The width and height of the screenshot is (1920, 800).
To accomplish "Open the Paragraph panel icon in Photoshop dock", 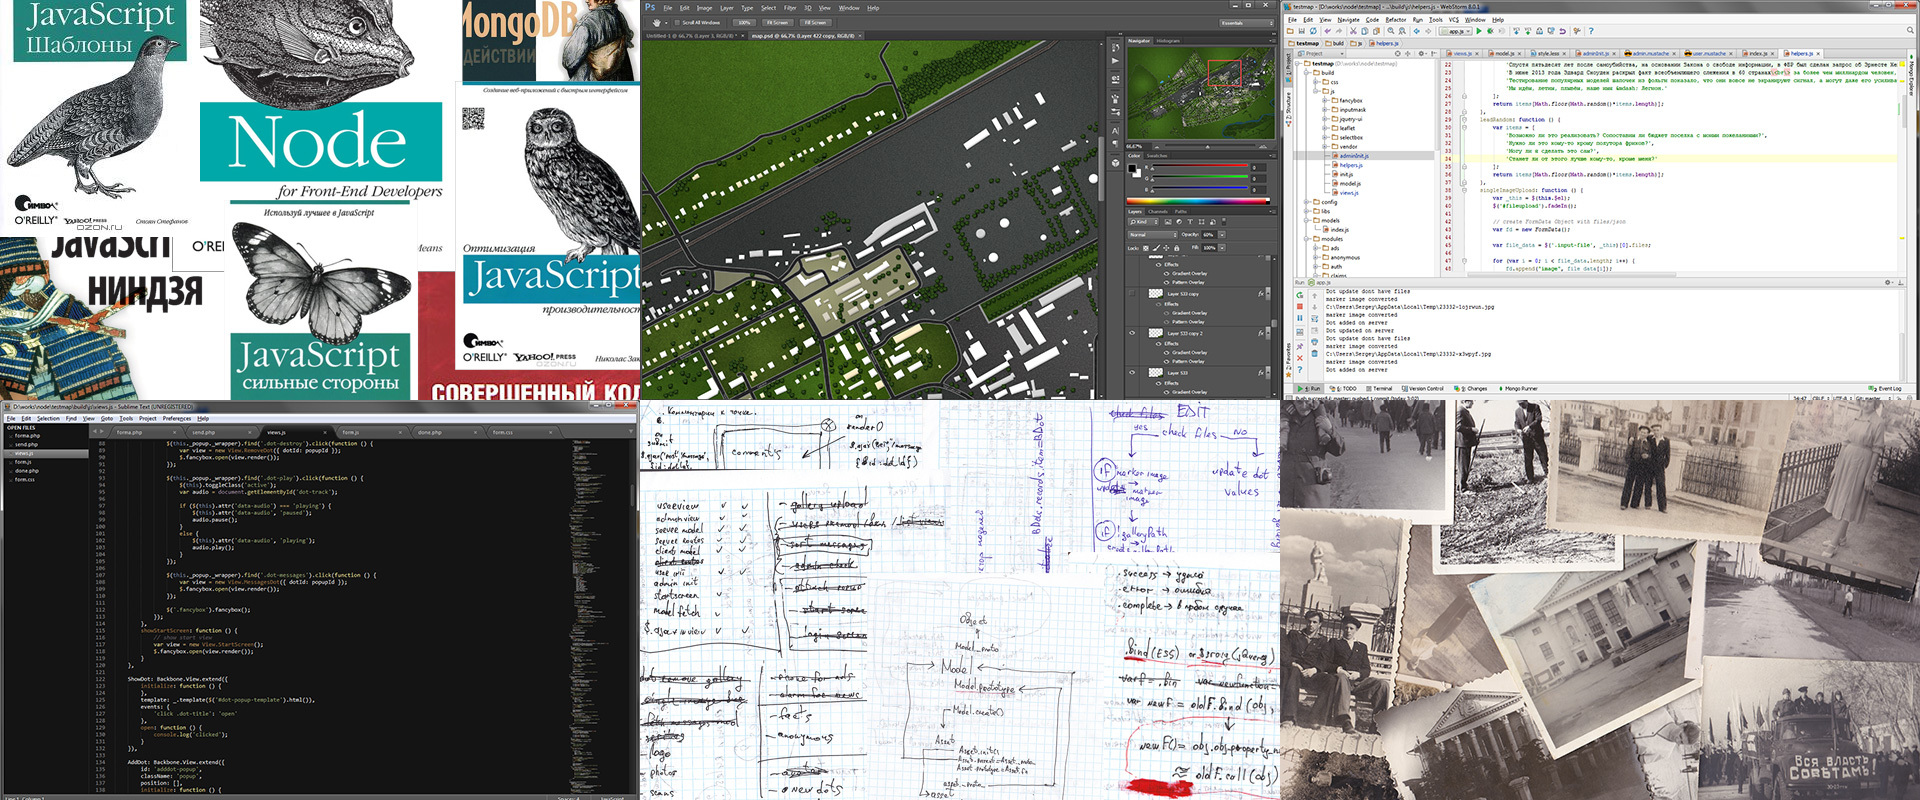I will pyautogui.click(x=1116, y=144).
